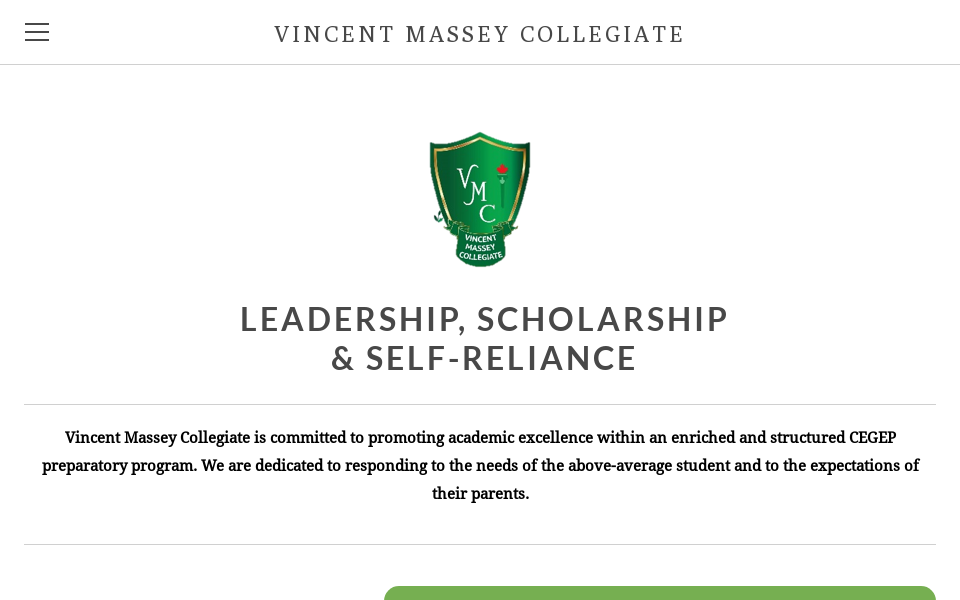The height and width of the screenshot is (600, 960).
Task: Click the word SCHOLARSHIP in the heading
Action: pyautogui.click(x=602, y=319)
